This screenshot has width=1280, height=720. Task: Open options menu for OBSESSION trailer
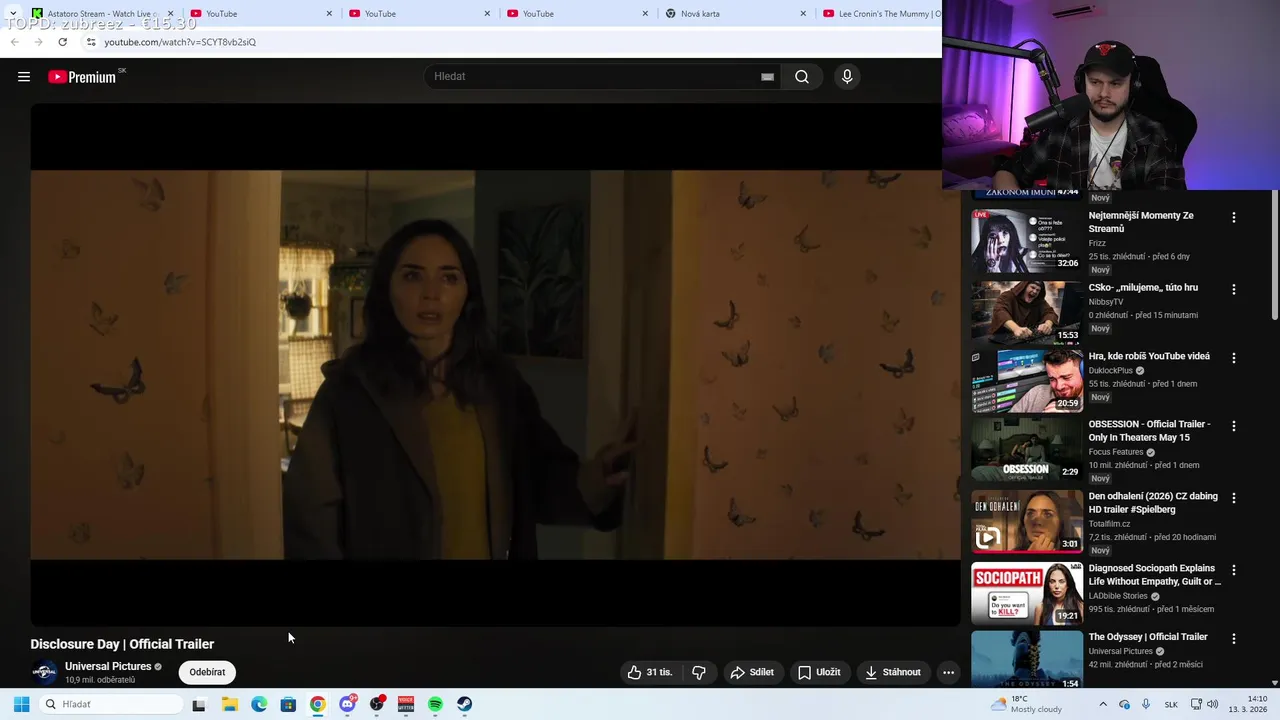(1233, 425)
